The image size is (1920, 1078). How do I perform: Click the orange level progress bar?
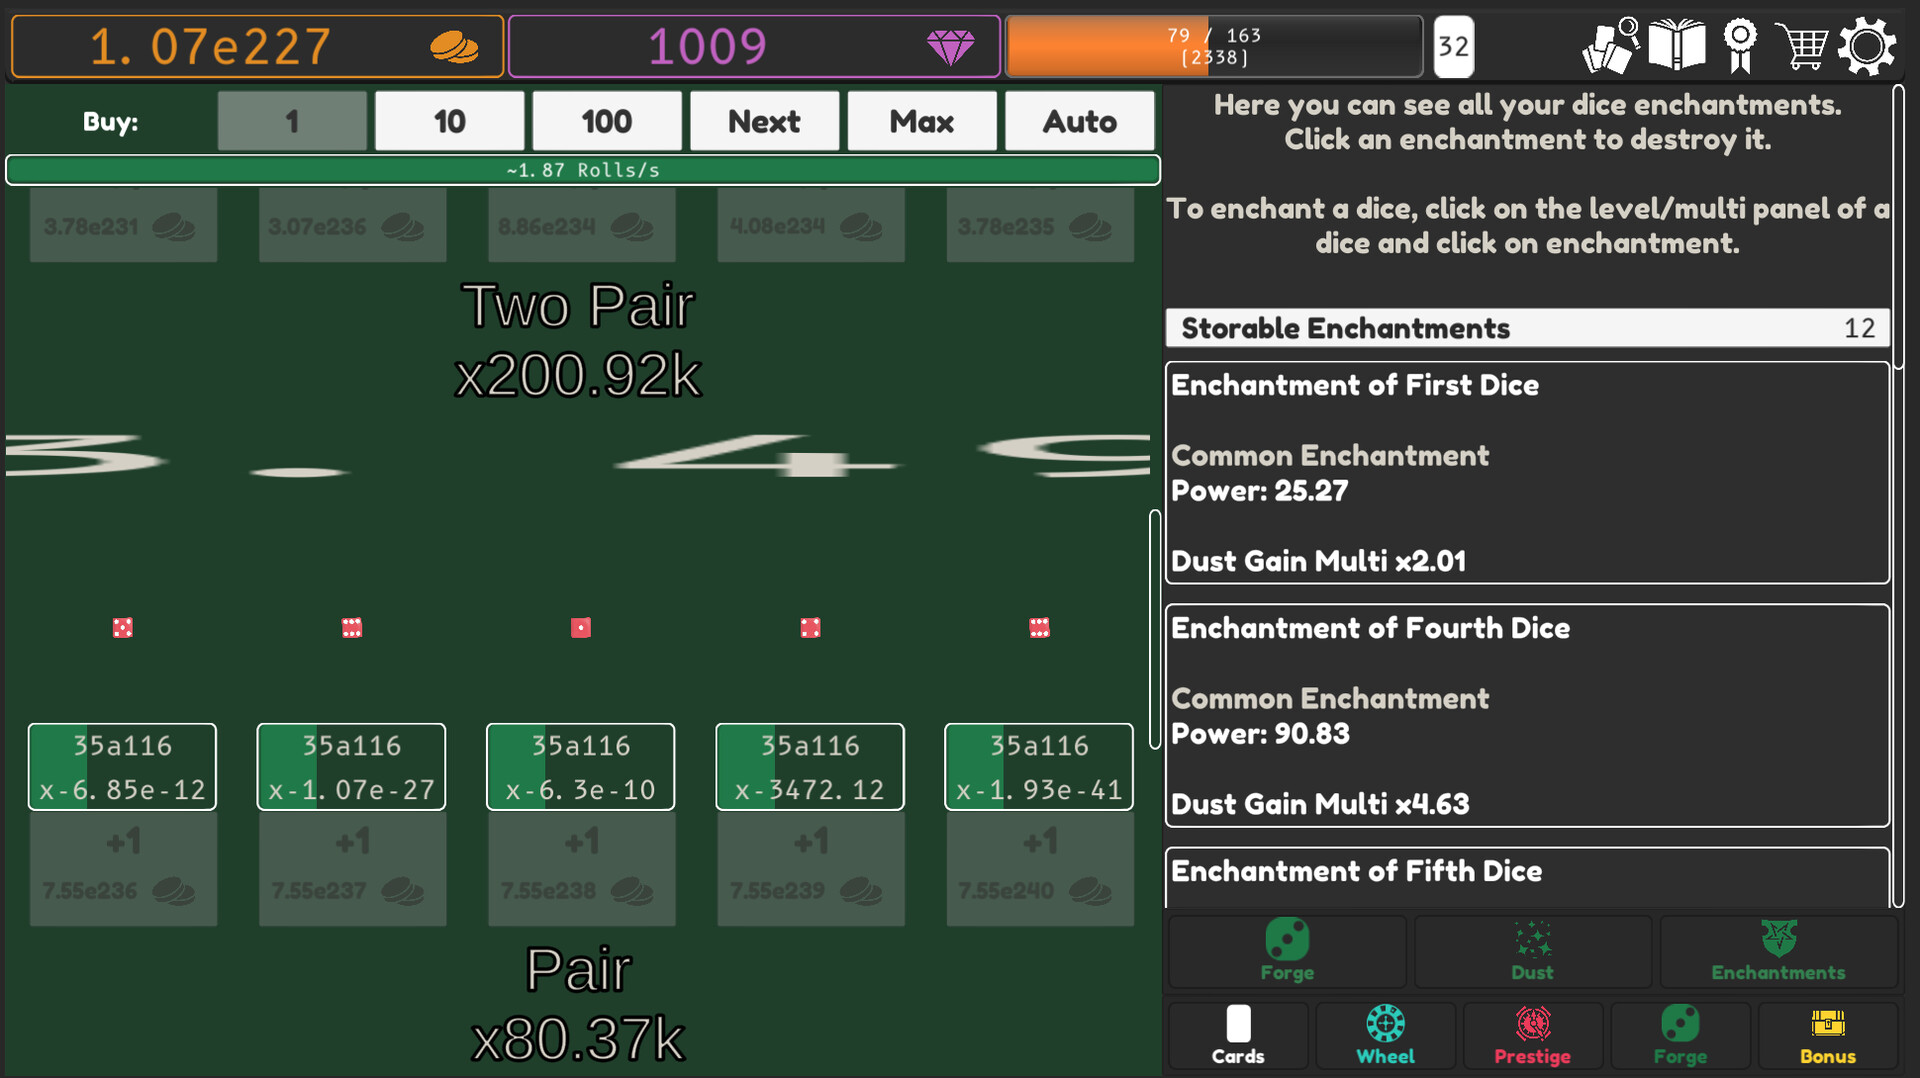(1213, 46)
